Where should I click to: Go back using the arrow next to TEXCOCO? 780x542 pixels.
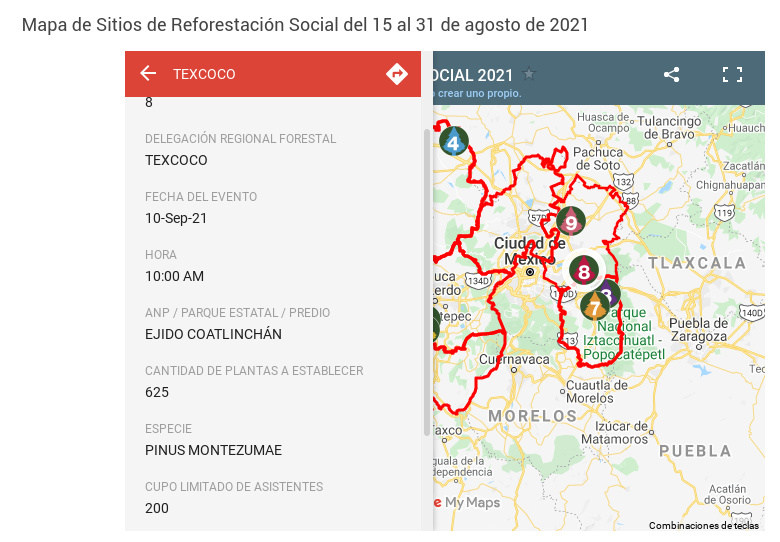[x=148, y=74]
